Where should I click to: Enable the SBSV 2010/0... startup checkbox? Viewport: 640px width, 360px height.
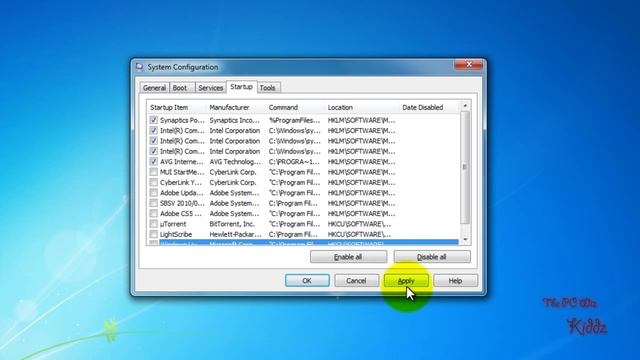point(153,203)
